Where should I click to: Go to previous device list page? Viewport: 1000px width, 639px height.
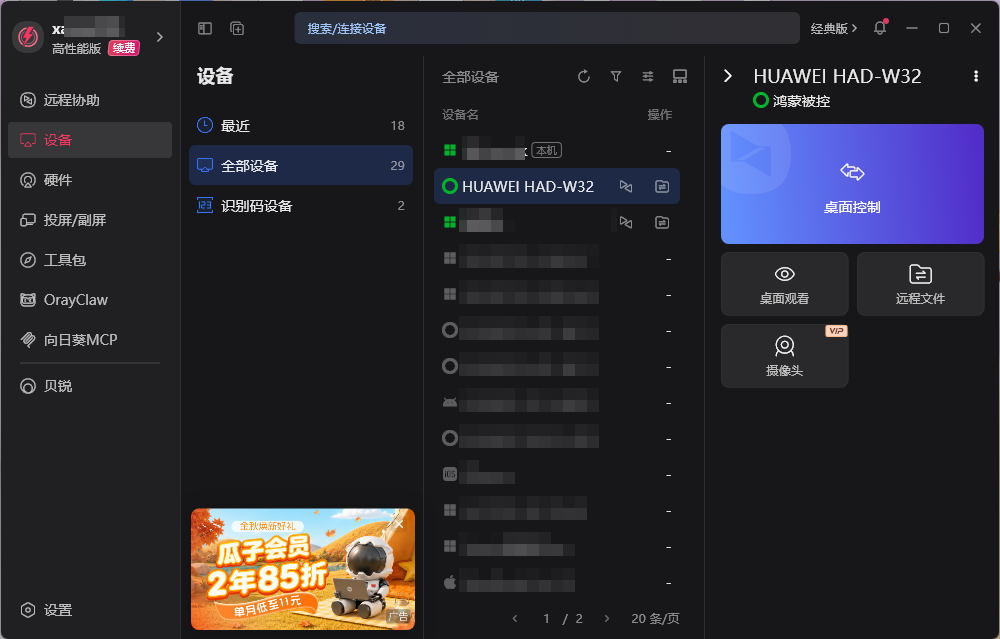515,618
